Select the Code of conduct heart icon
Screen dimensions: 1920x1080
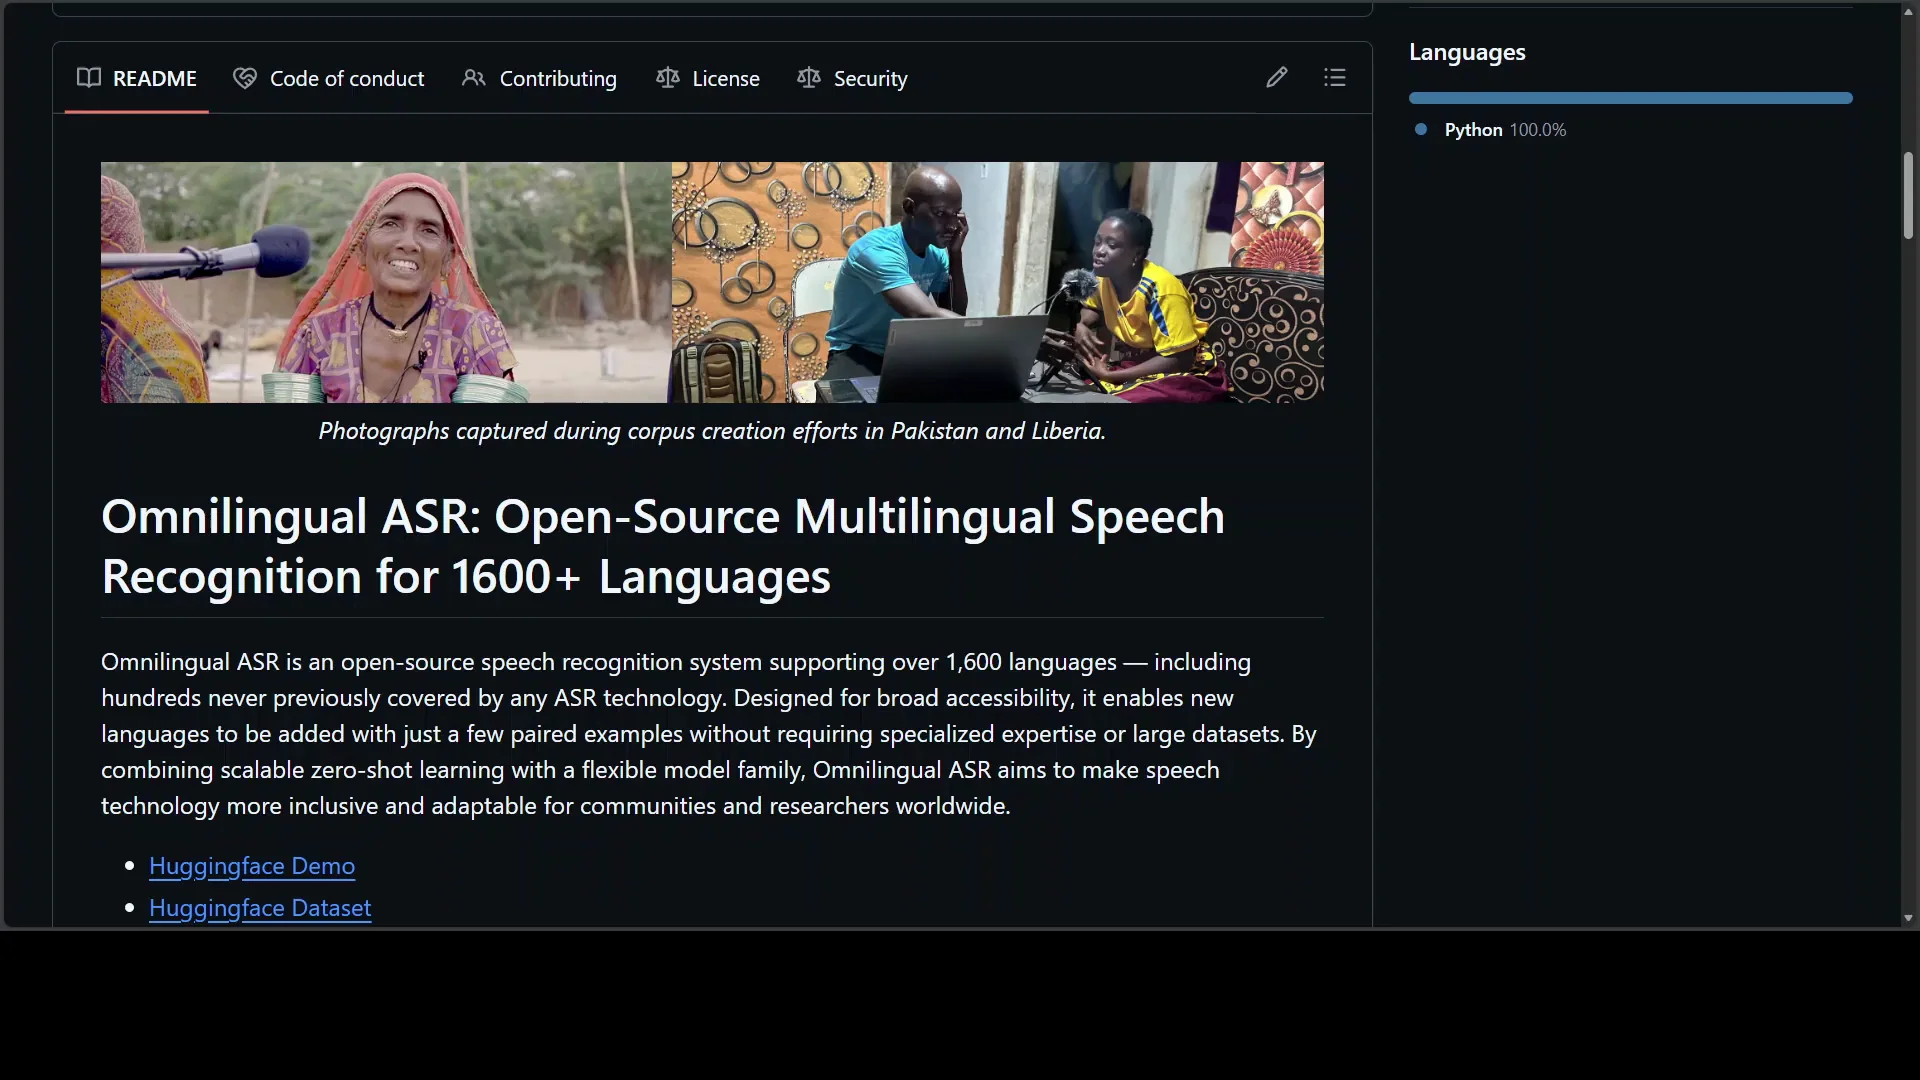point(243,77)
